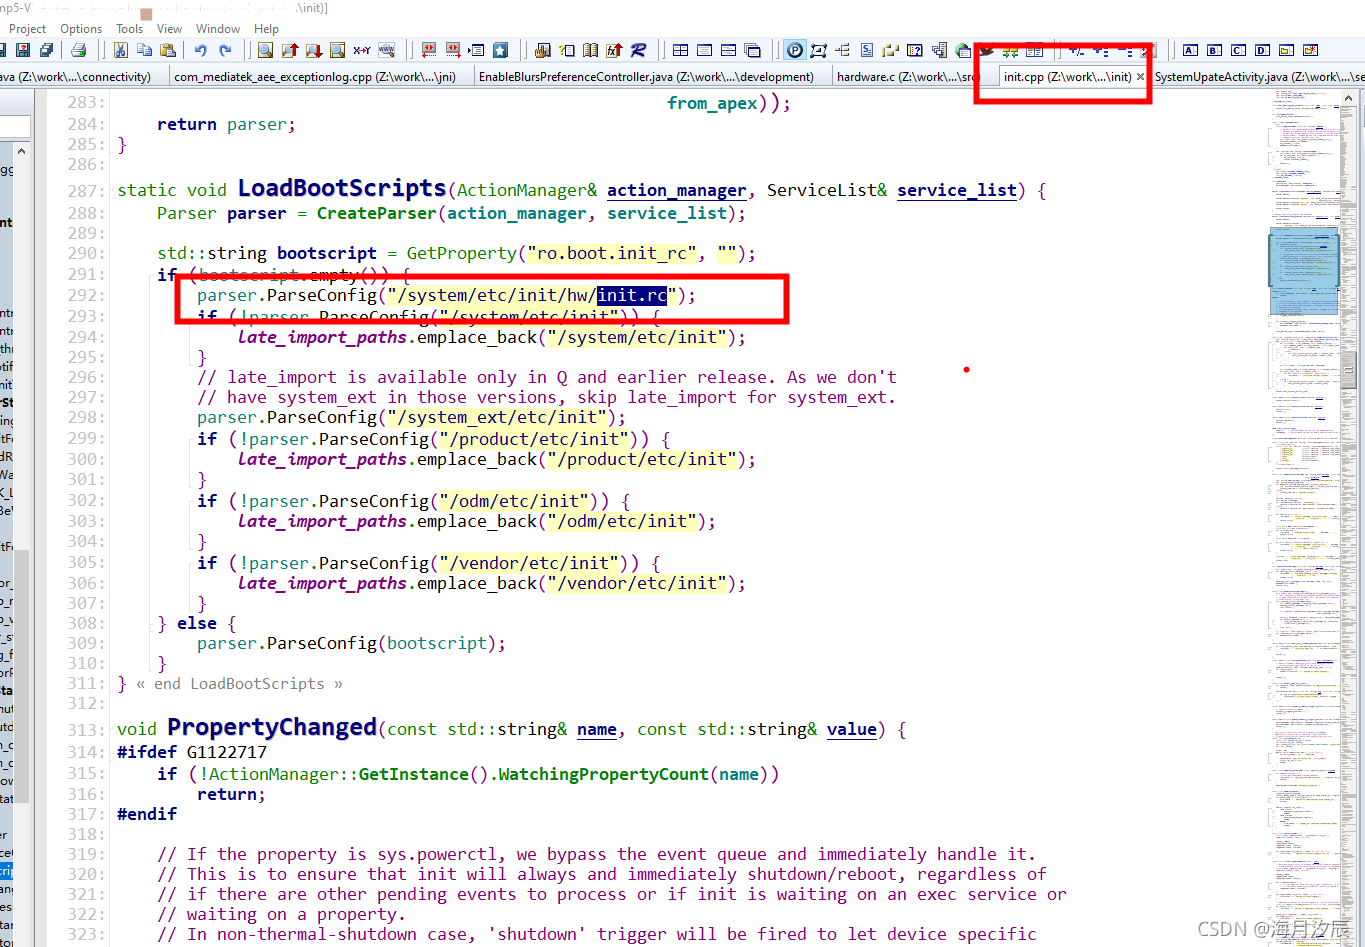This screenshot has height=947, width=1365.
Task: Switch to EnableBlursPreferenceController.java tab
Action: pos(646,77)
